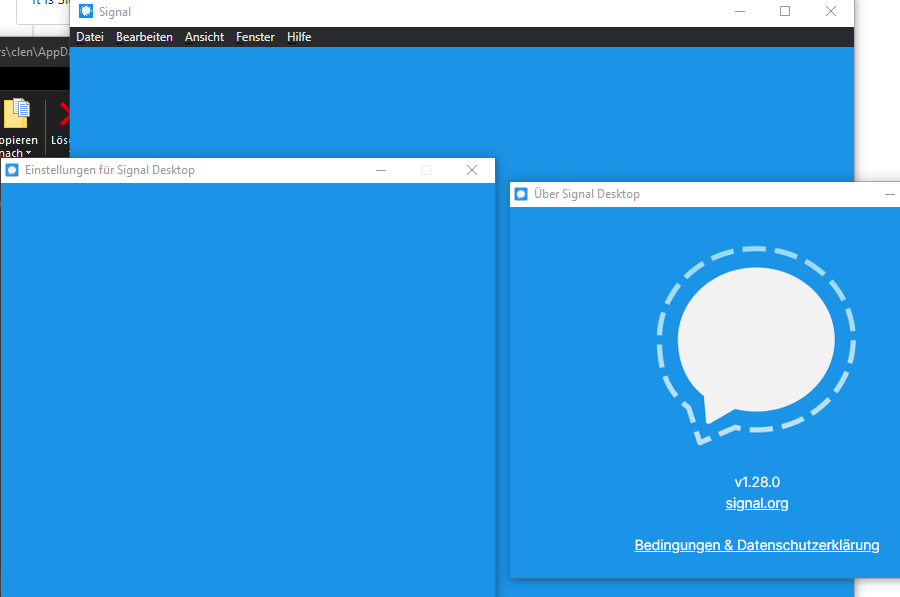Open the Hilfe menu
The height and width of the screenshot is (597, 900).
pos(299,37)
